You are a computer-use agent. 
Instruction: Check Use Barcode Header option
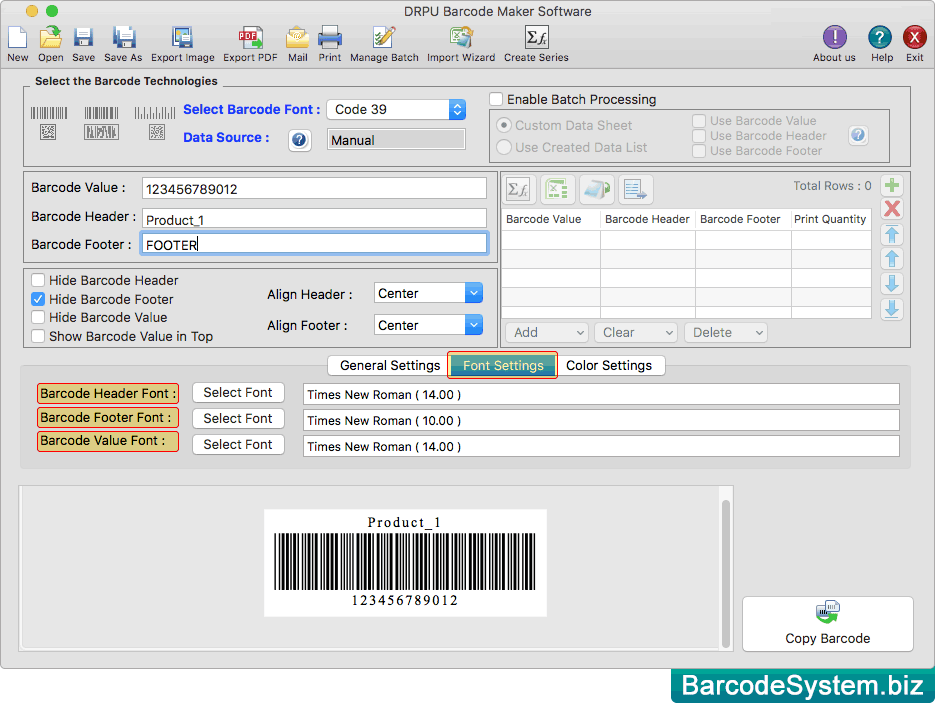pos(699,136)
